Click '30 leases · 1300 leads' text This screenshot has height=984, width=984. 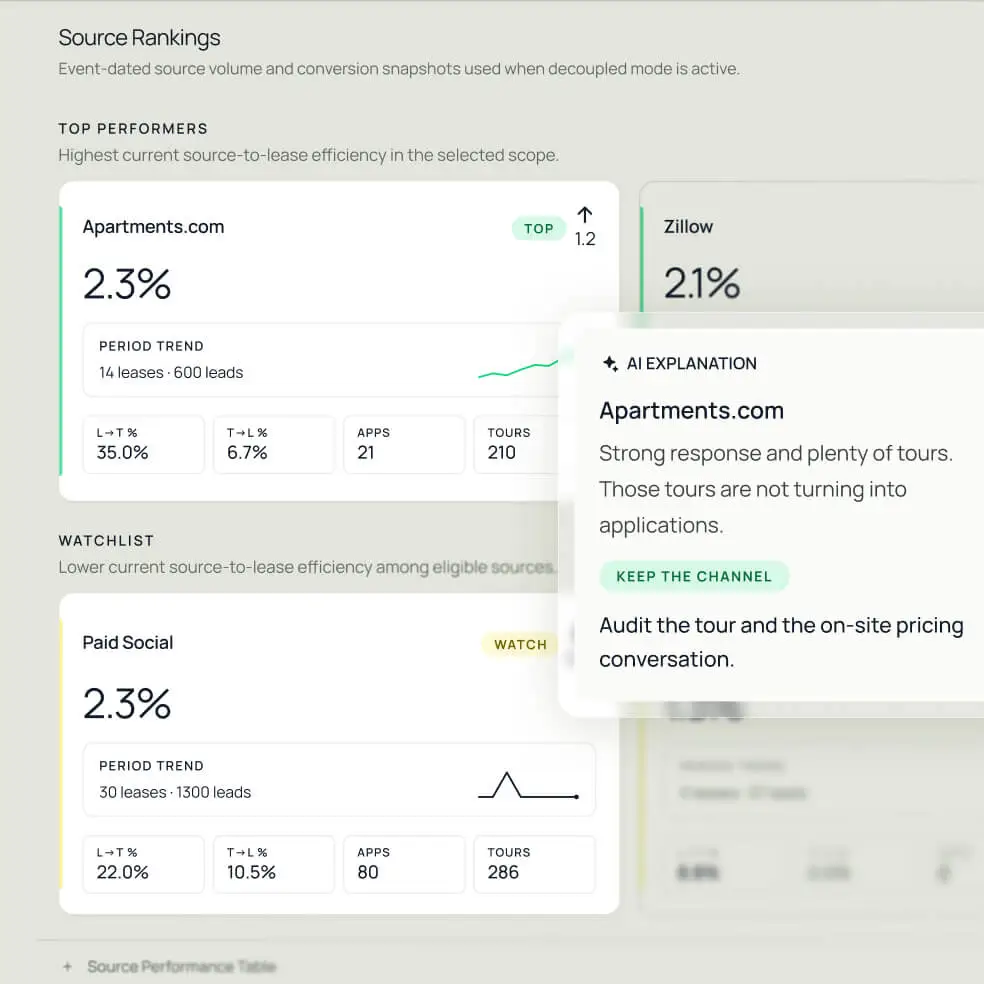coord(175,792)
